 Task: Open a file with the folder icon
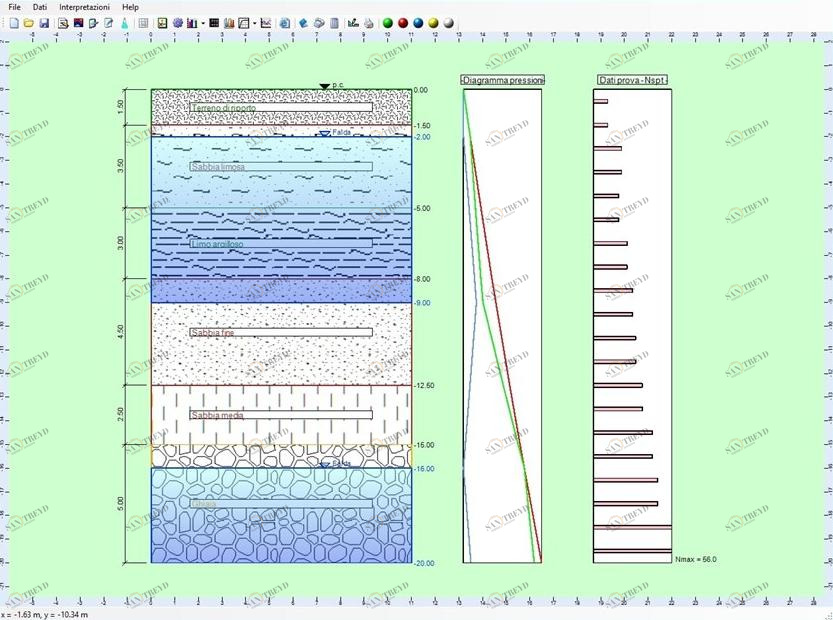29,22
